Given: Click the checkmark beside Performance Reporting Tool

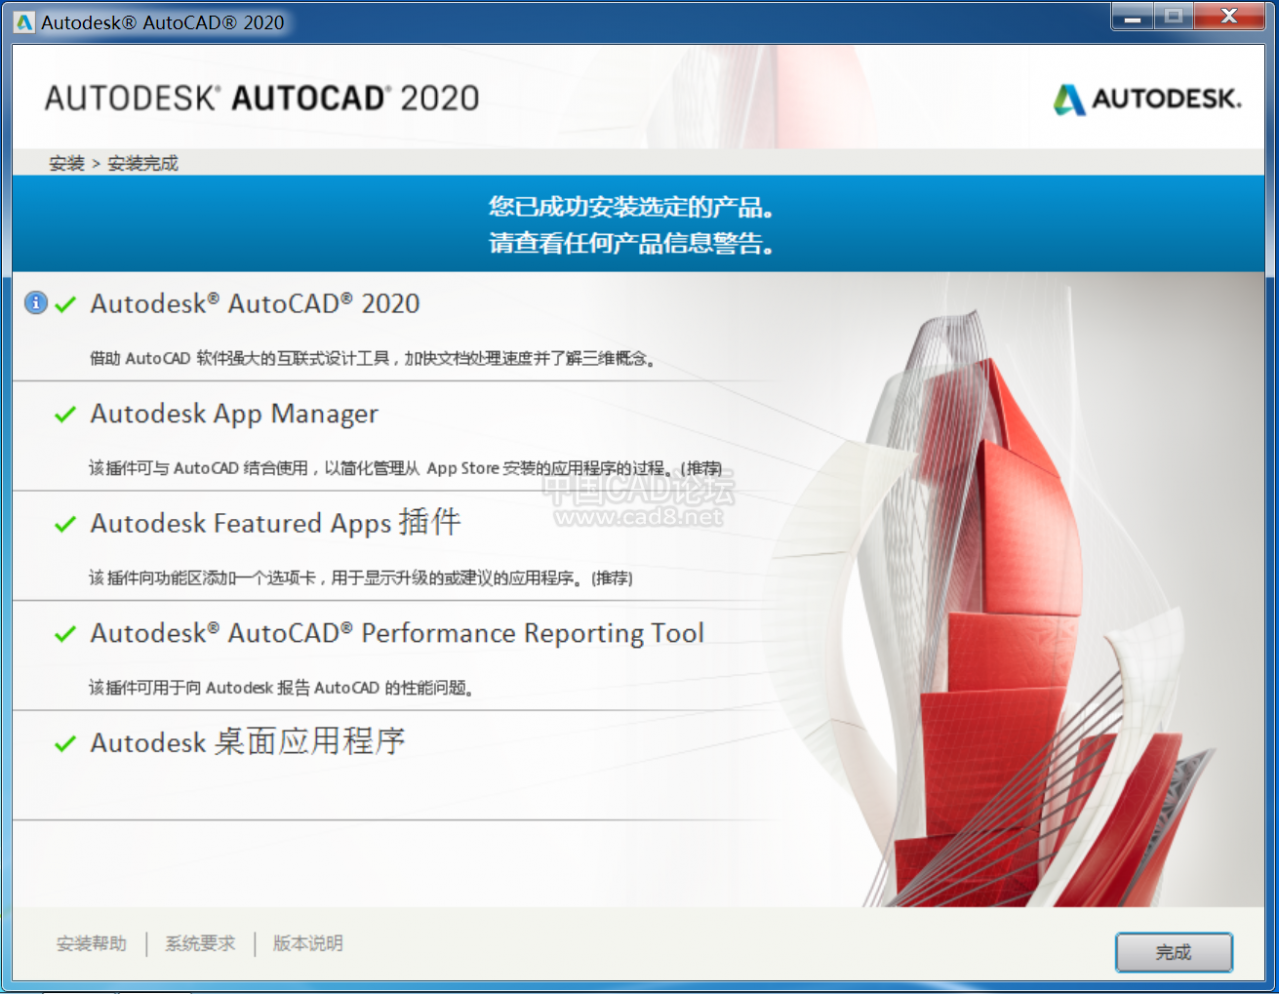Looking at the screenshot, I should tap(66, 634).
